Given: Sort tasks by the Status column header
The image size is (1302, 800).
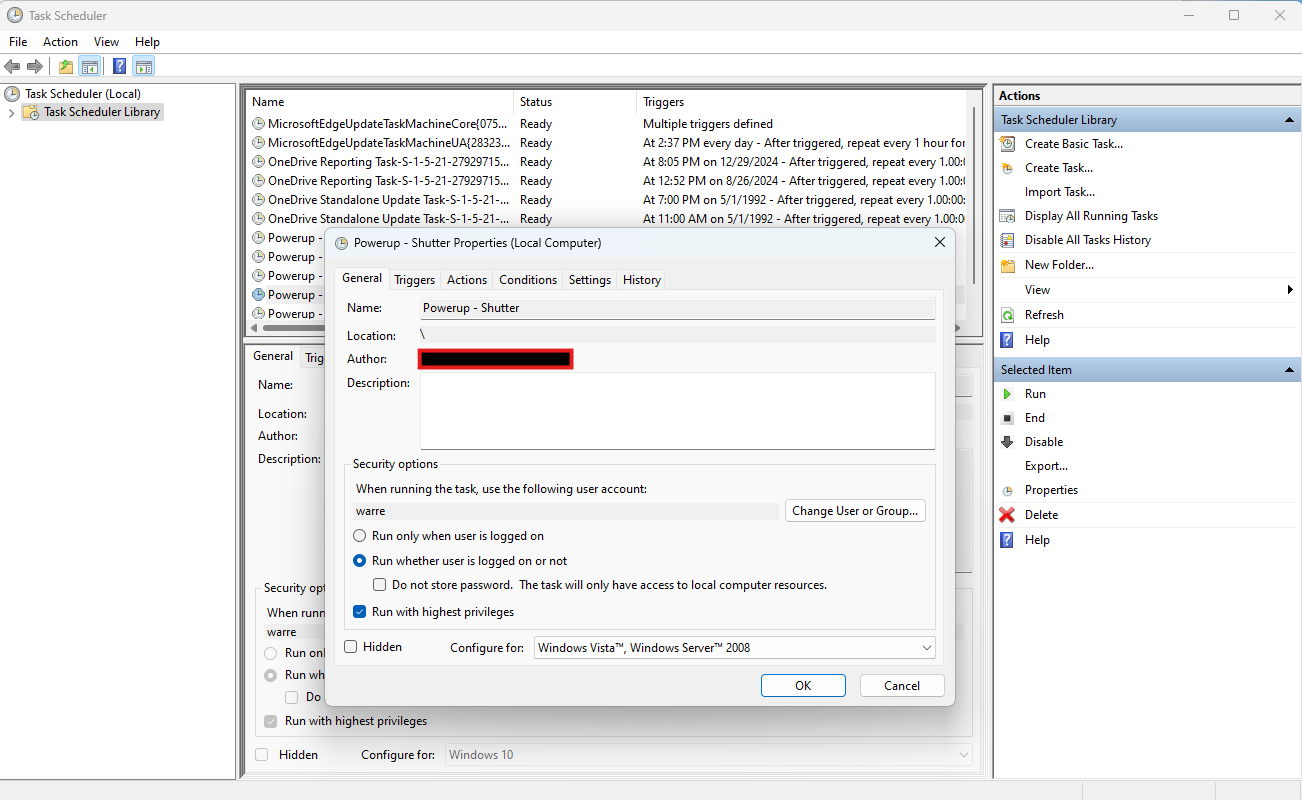Looking at the screenshot, I should [x=574, y=102].
